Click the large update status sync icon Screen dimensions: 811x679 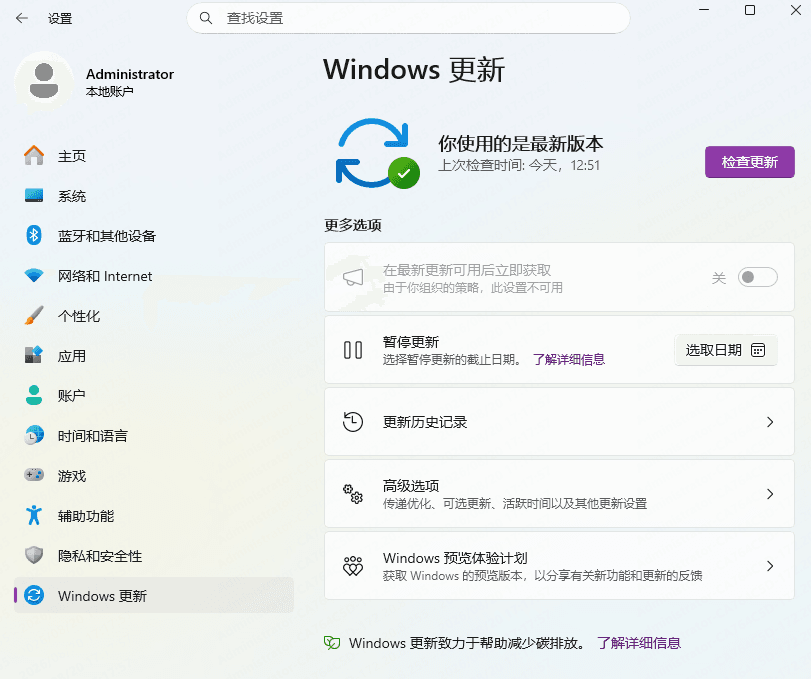[x=377, y=154]
